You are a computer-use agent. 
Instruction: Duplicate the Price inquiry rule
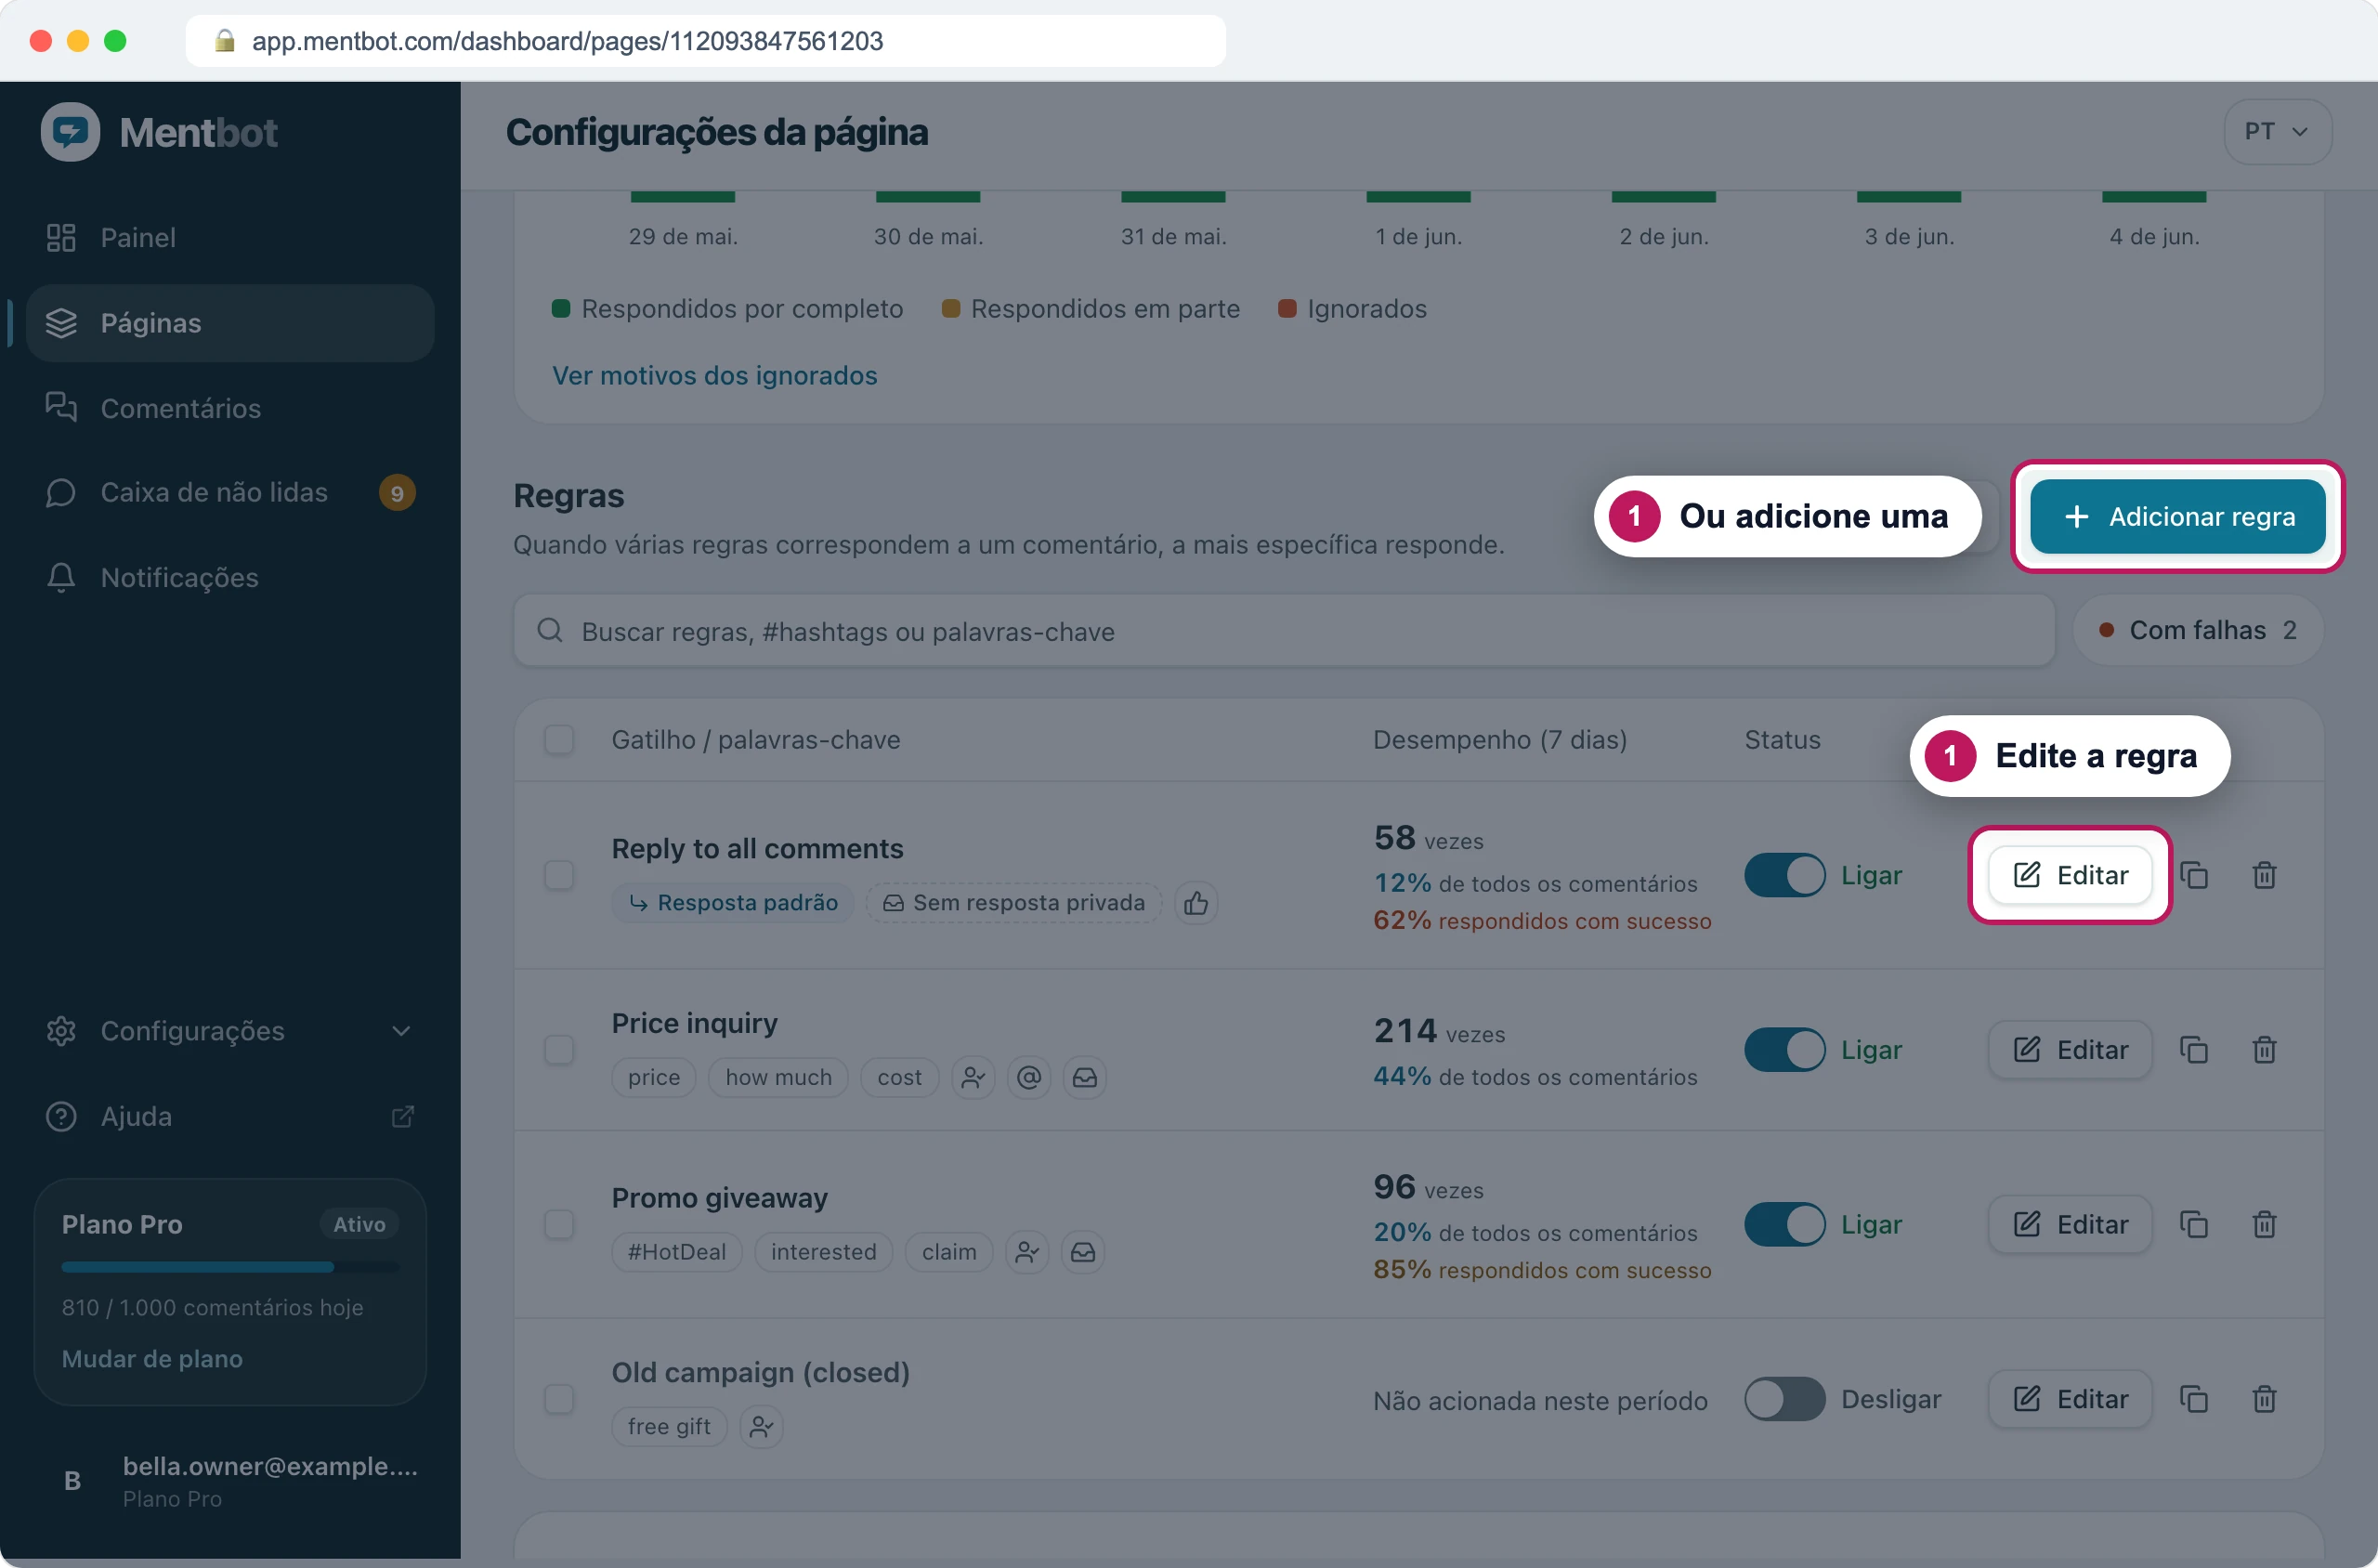click(x=2194, y=1050)
